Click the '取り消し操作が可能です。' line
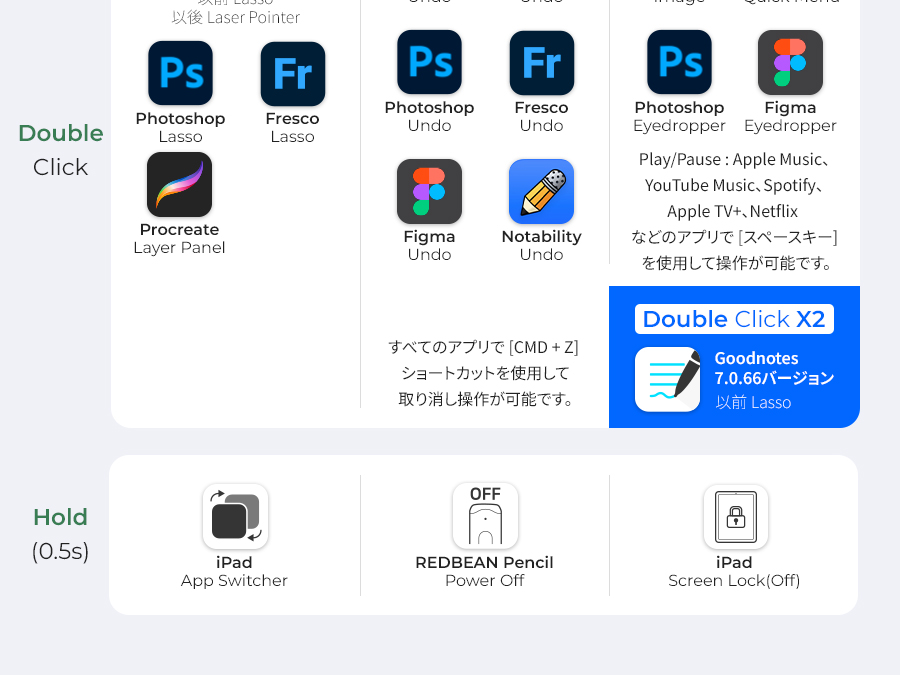This screenshot has height=675, width=900. pyautogui.click(x=486, y=399)
